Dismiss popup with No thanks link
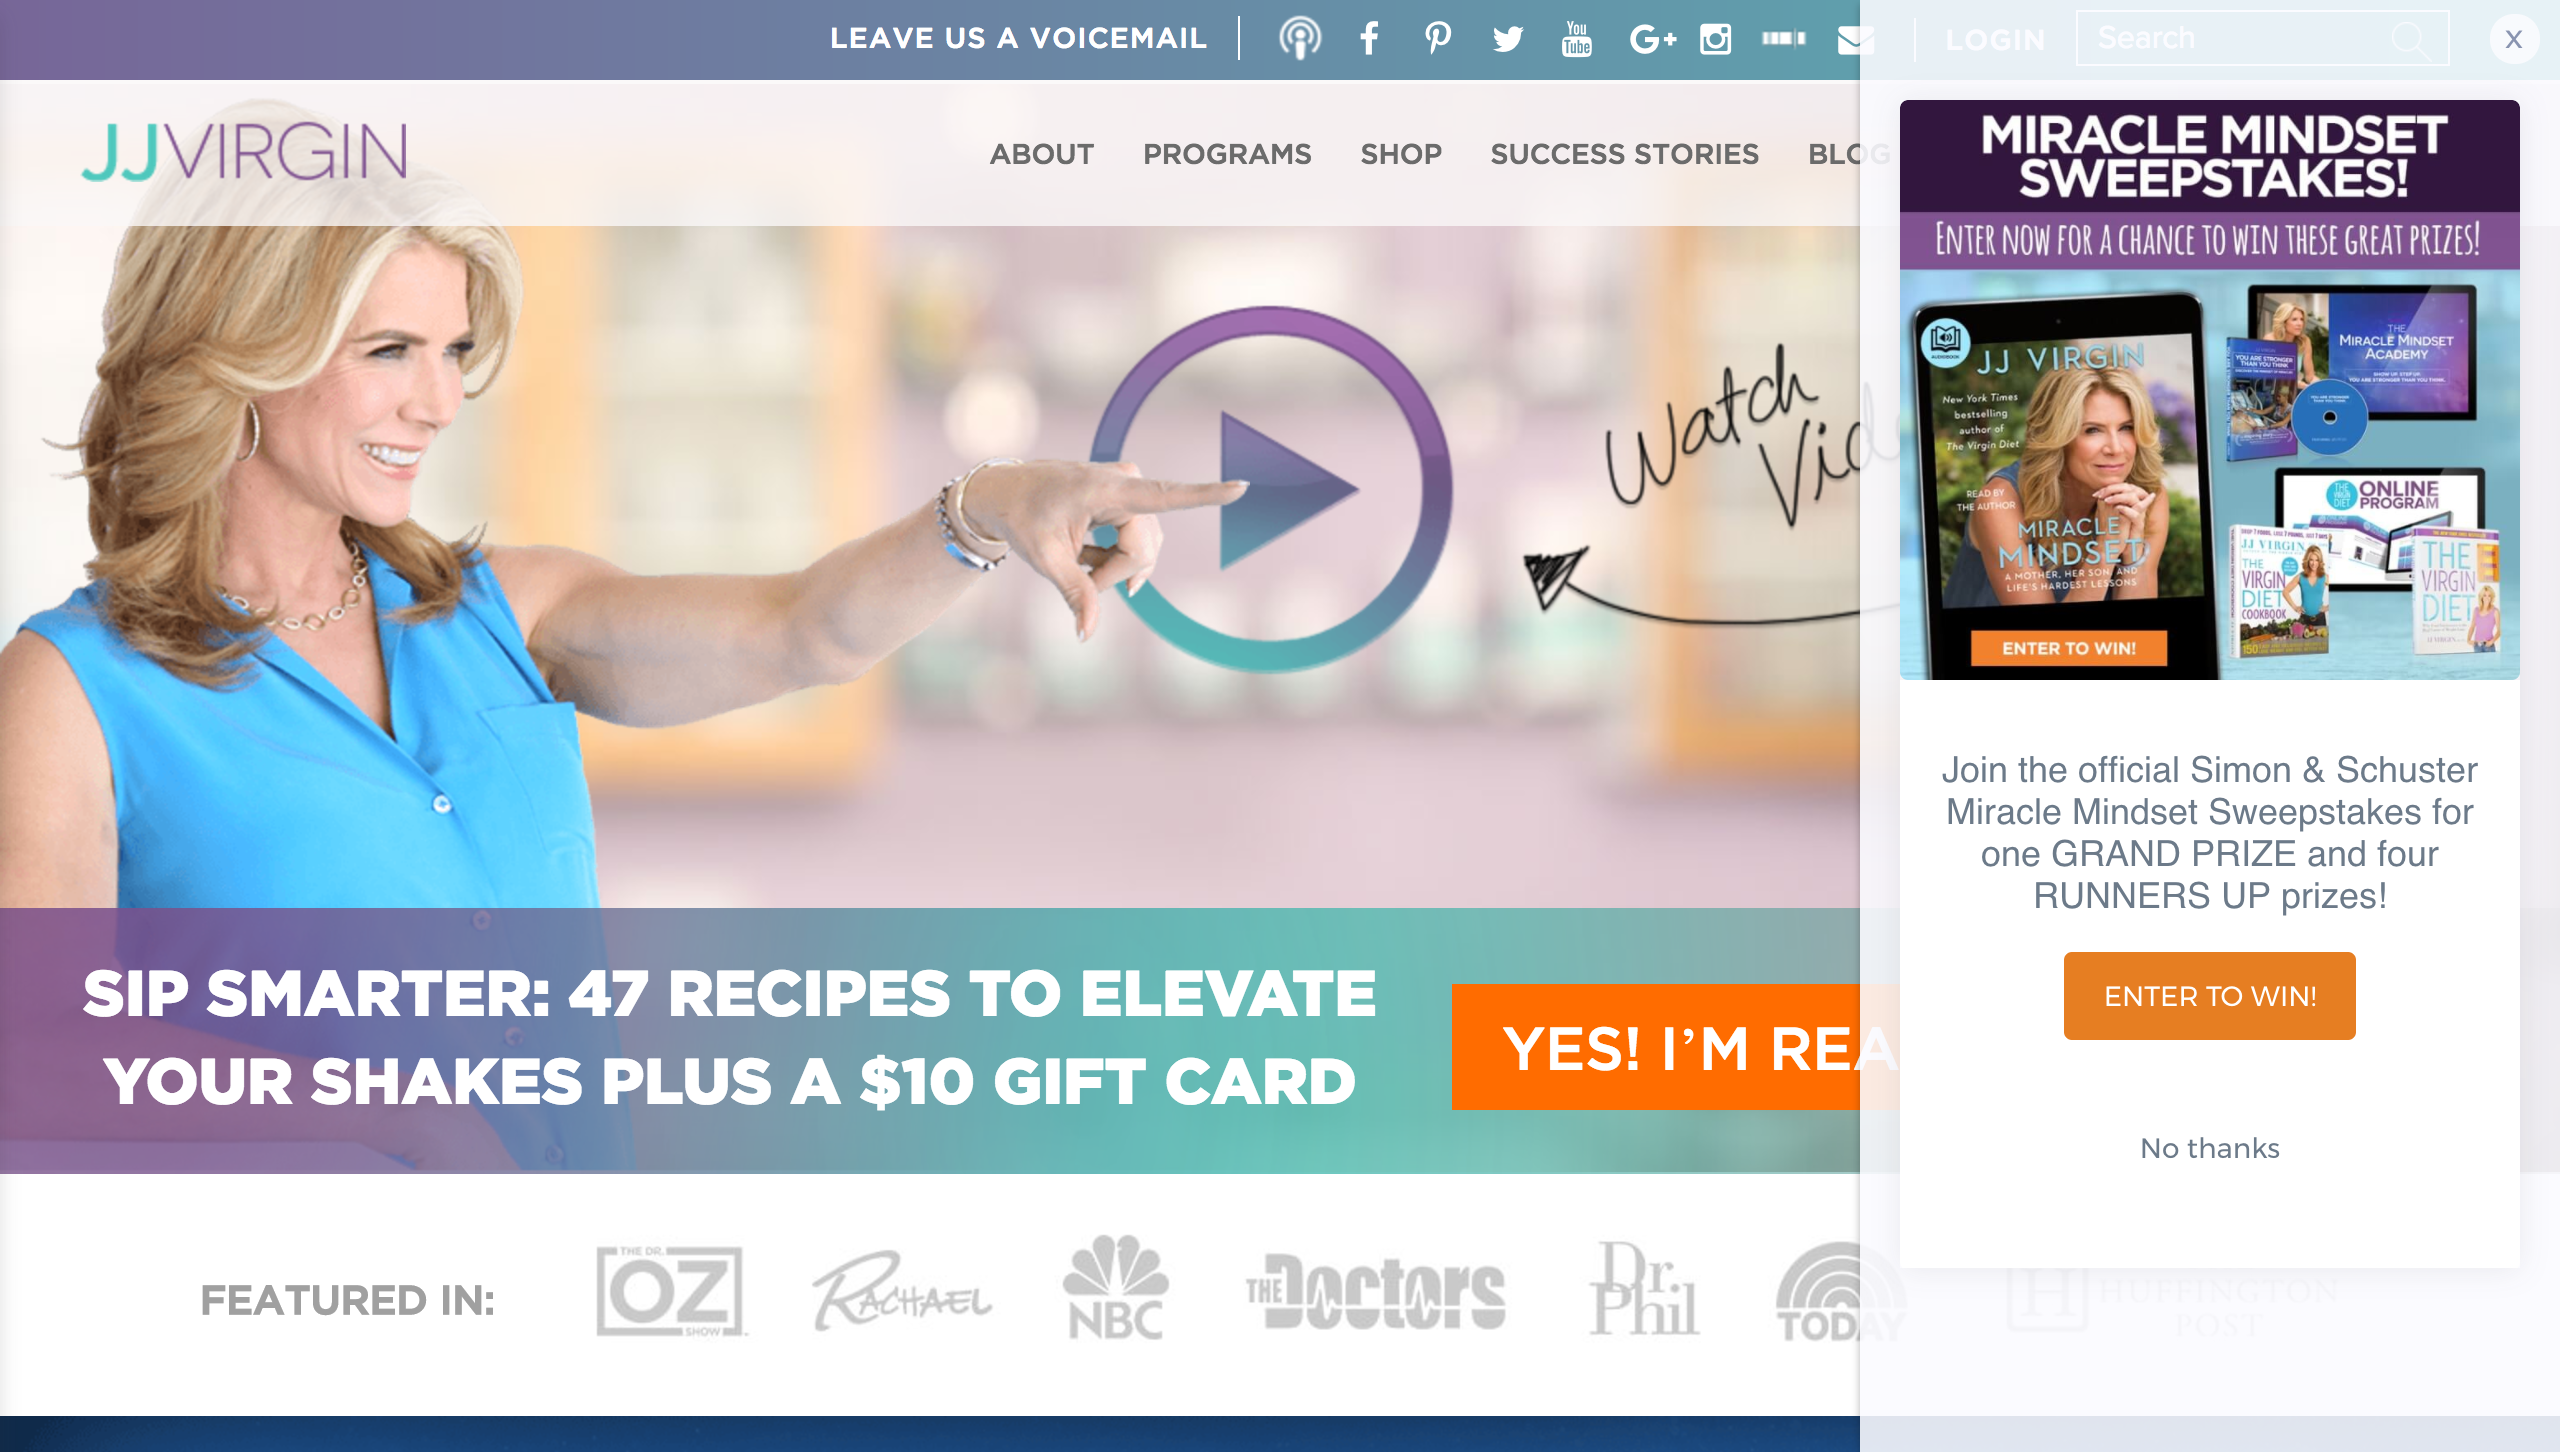 (x=2210, y=1148)
